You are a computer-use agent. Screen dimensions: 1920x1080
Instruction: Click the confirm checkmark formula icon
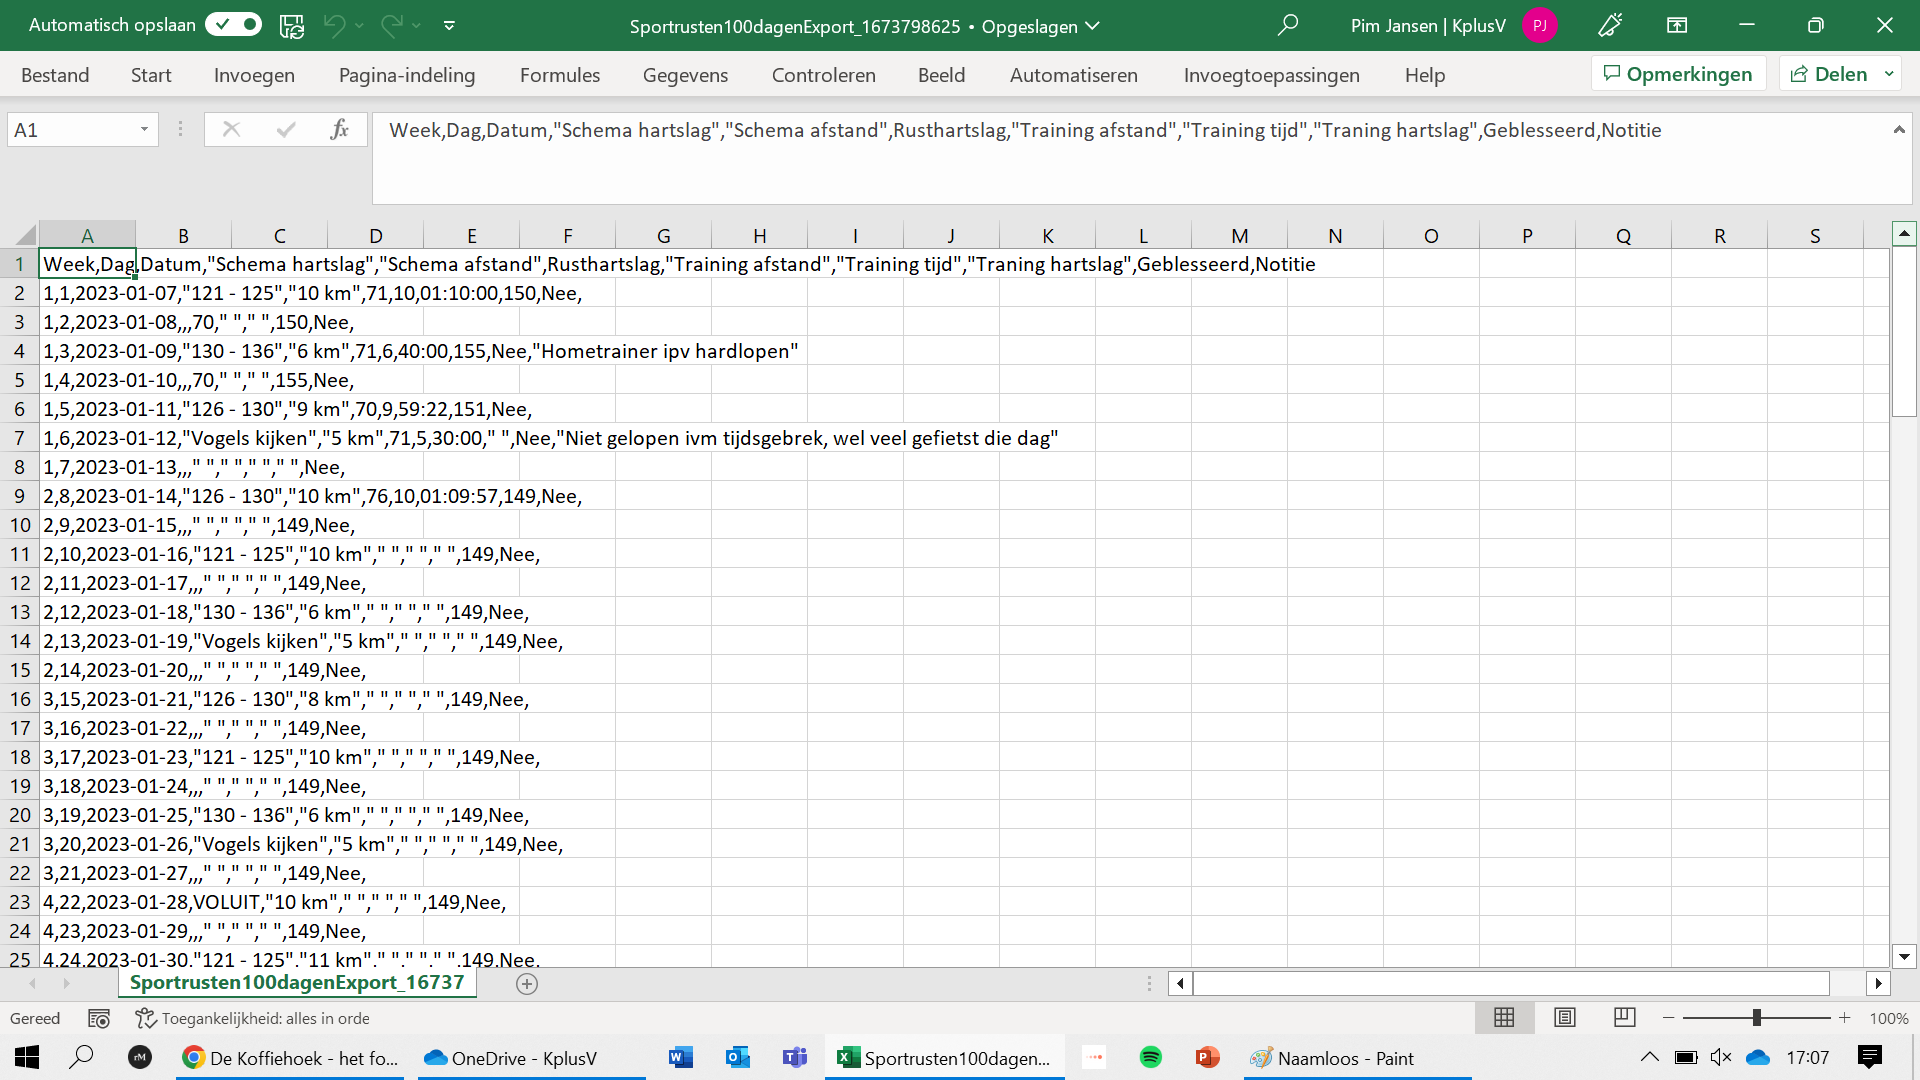coord(286,129)
